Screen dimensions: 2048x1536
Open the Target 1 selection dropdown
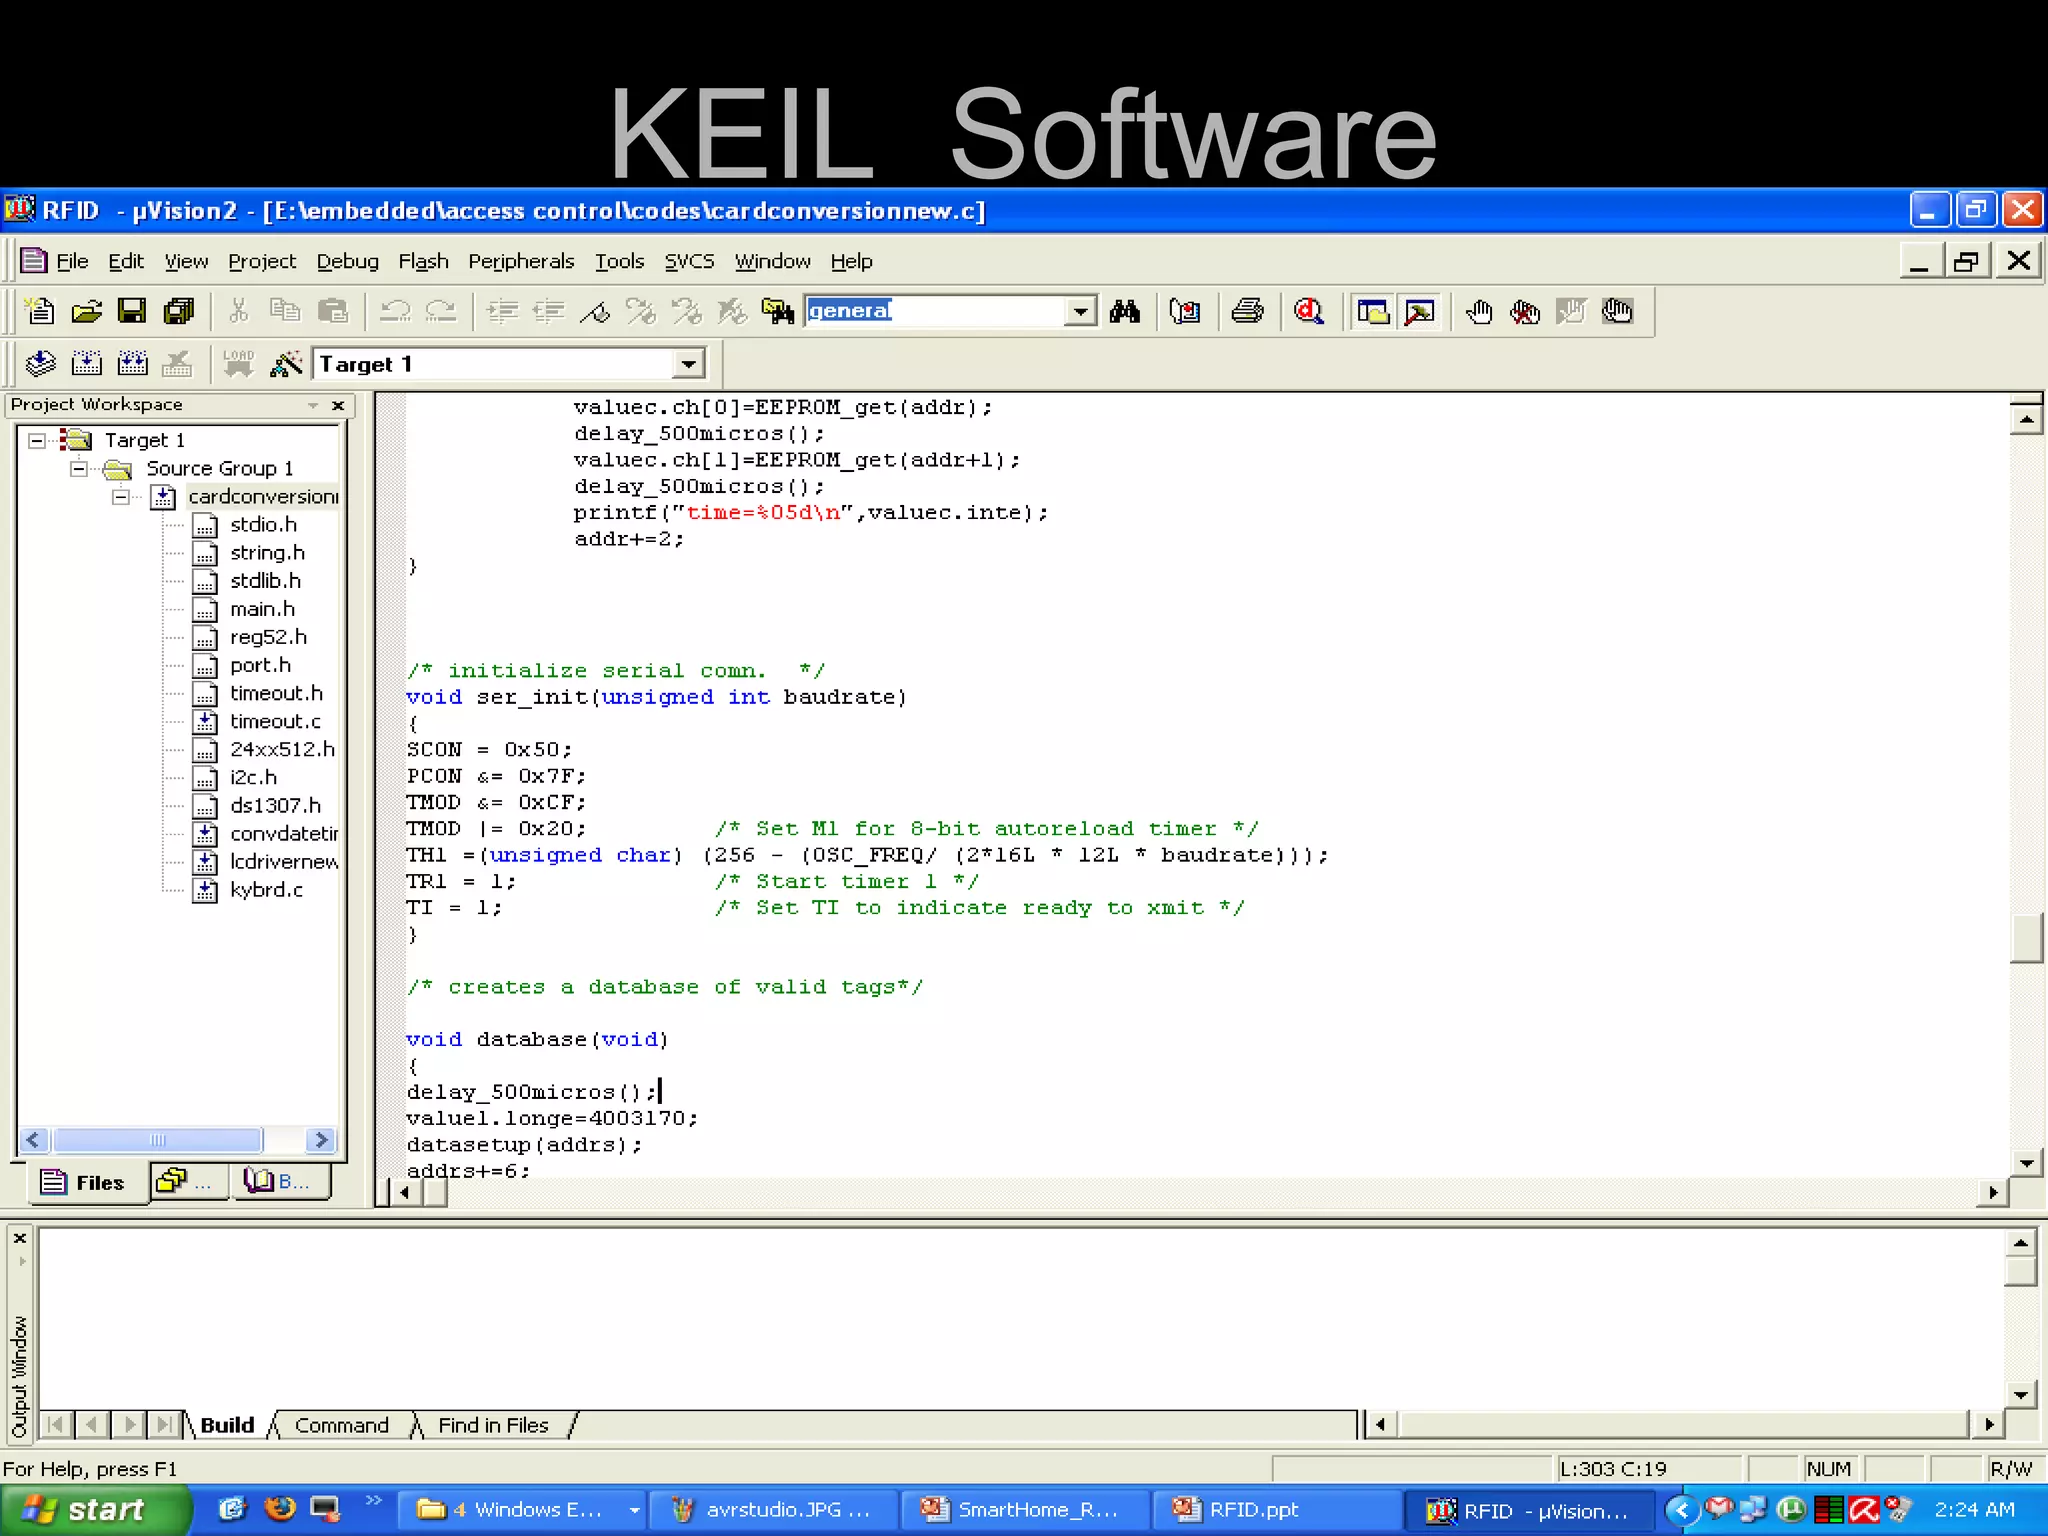pyautogui.click(x=688, y=364)
